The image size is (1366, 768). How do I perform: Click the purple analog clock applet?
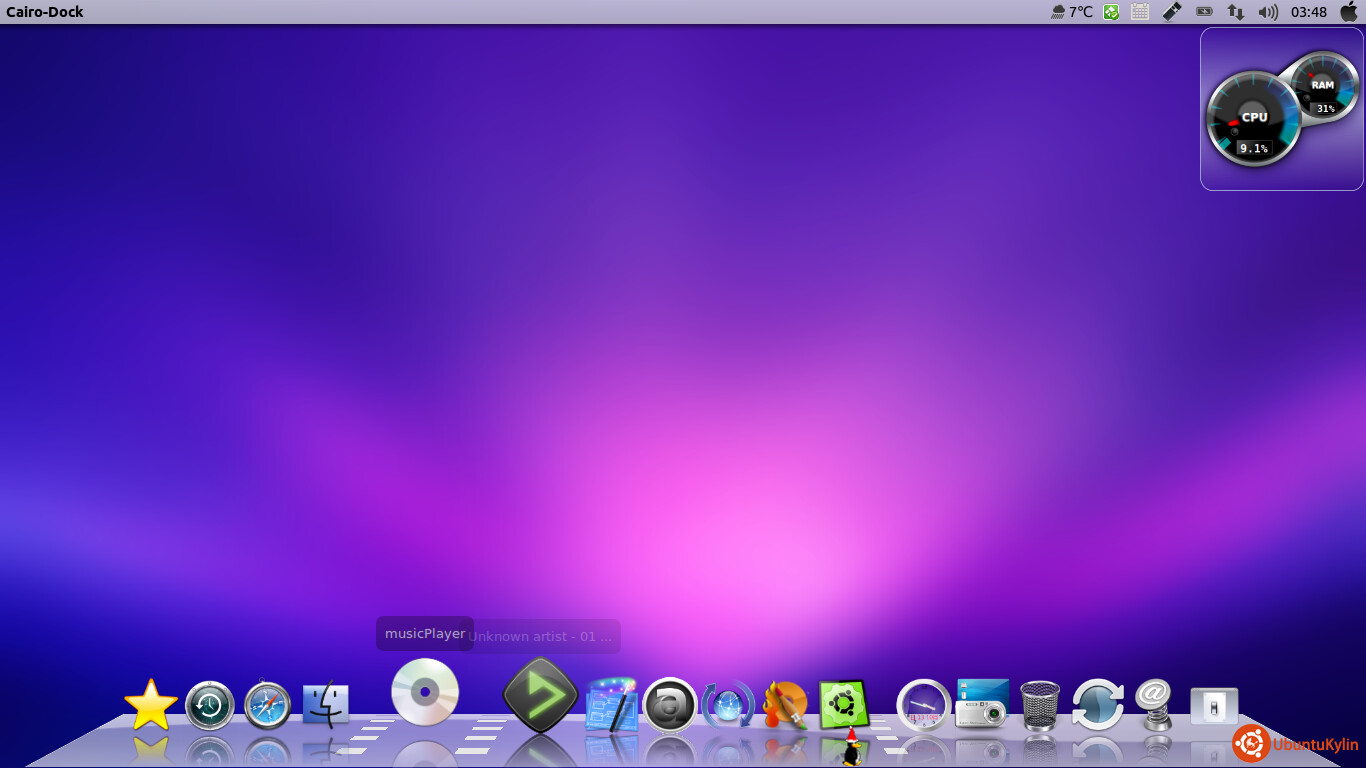tap(923, 706)
